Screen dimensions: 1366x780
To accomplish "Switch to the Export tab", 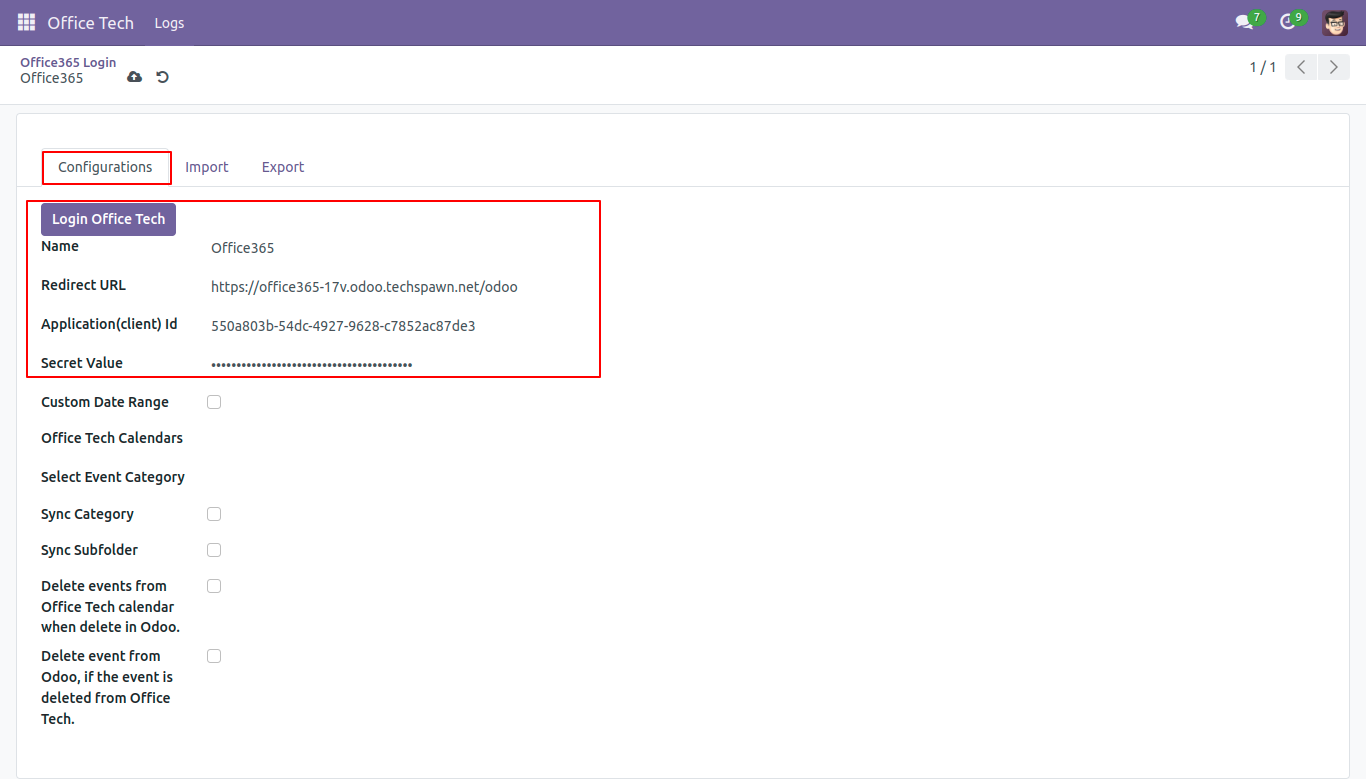I will (283, 167).
